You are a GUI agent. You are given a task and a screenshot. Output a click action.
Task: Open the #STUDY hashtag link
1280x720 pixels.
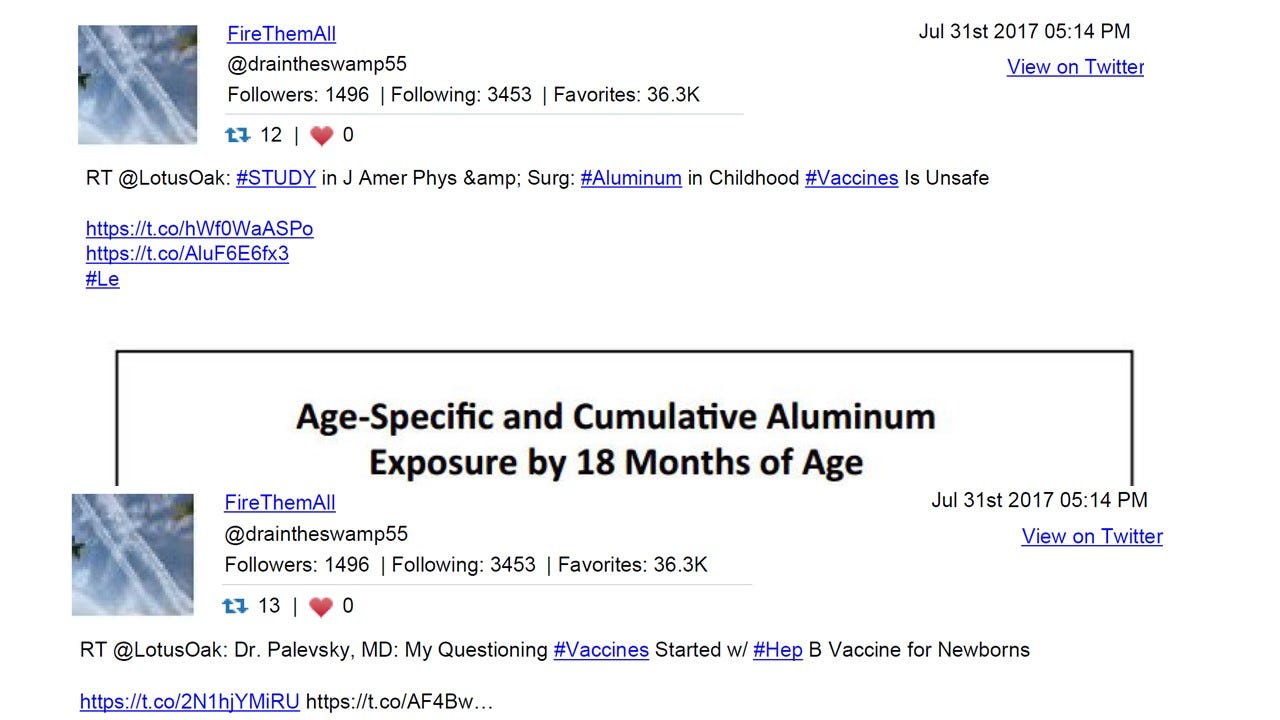[x=276, y=178]
